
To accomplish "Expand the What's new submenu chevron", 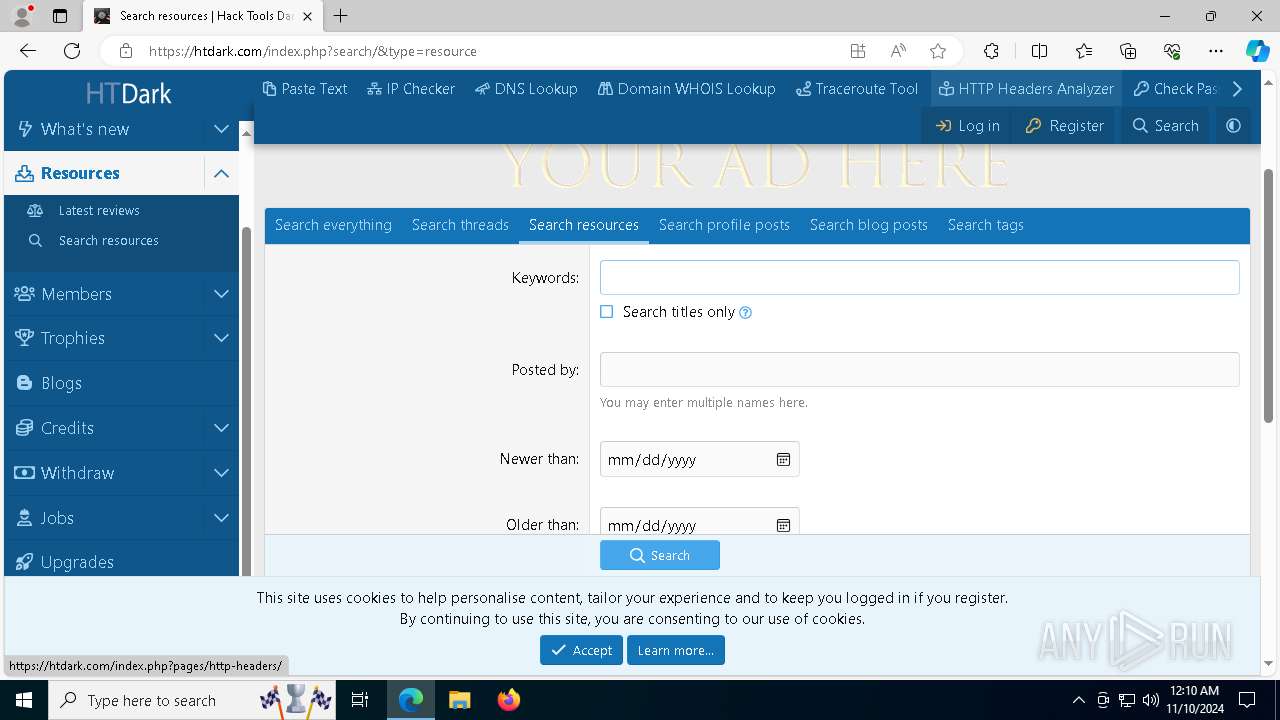I will pyautogui.click(x=221, y=129).
